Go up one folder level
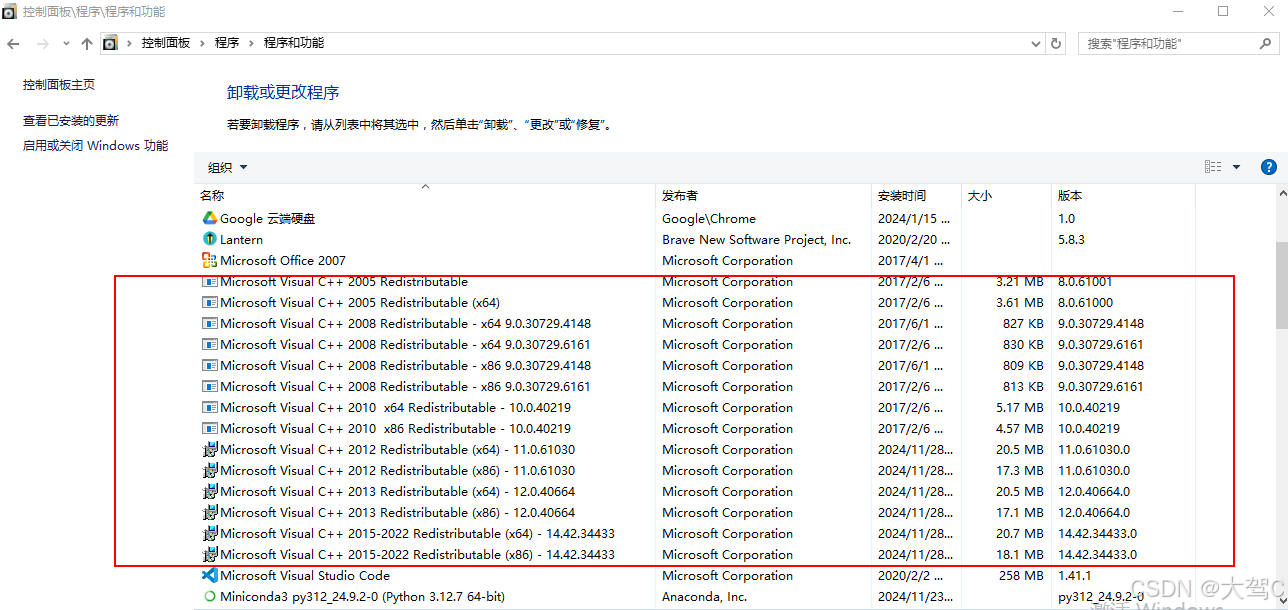The width and height of the screenshot is (1288, 610). [x=87, y=43]
